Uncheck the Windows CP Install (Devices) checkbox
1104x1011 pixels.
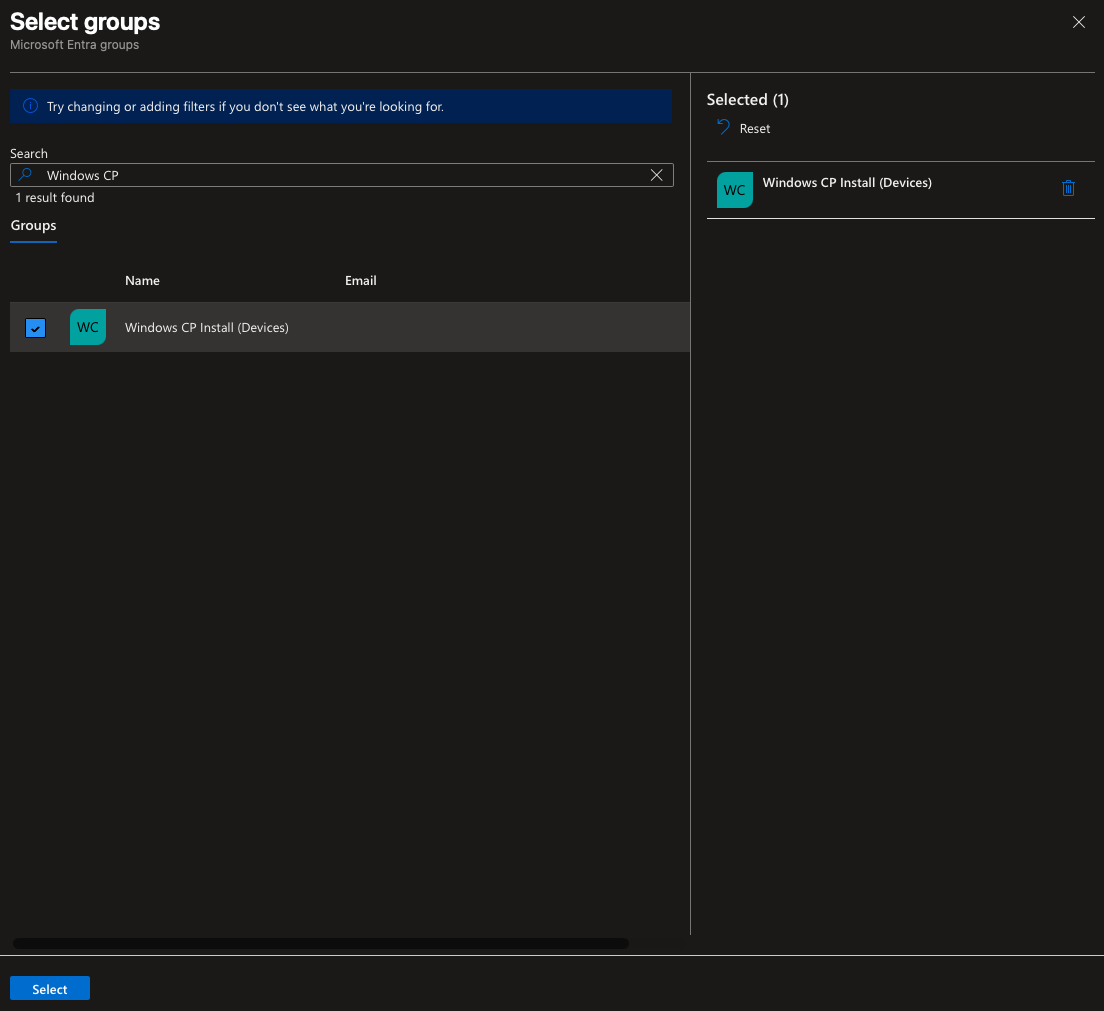(x=35, y=328)
